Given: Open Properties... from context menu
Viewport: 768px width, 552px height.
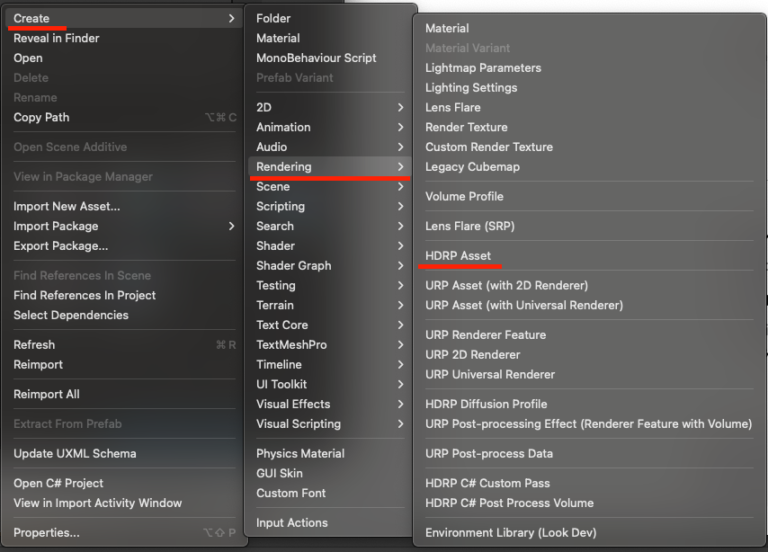Looking at the screenshot, I should (46, 533).
